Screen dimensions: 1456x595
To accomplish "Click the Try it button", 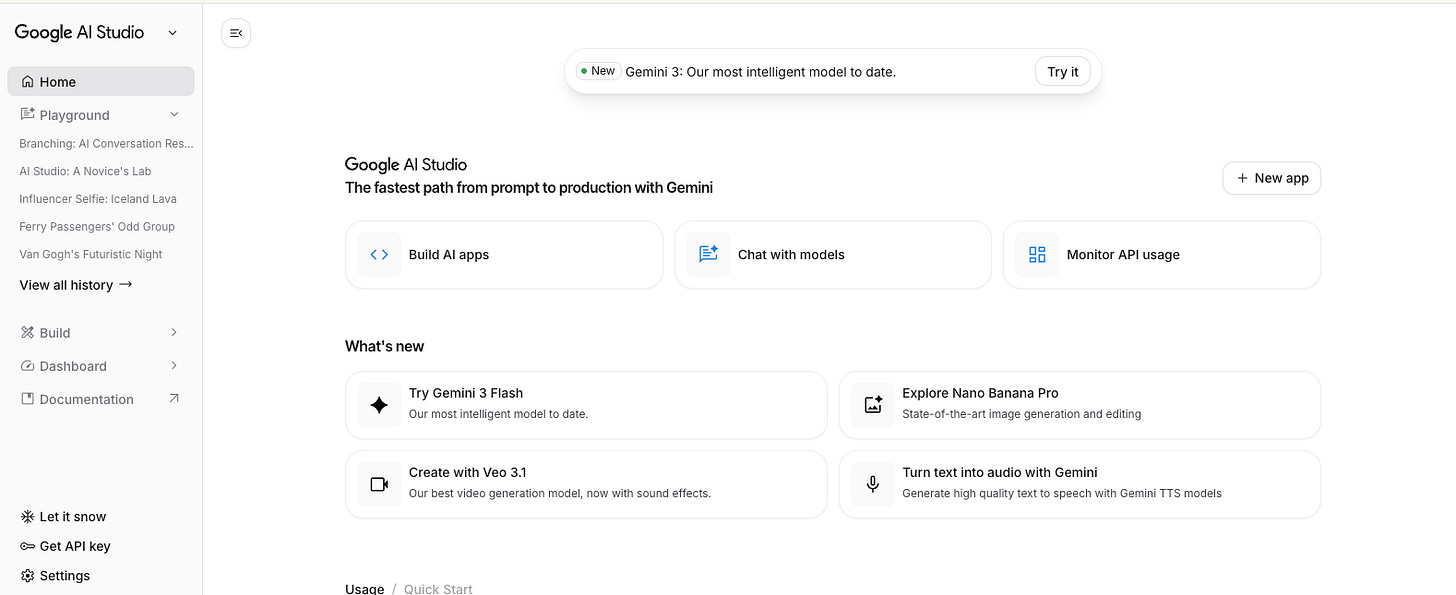I will [1063, 72].
